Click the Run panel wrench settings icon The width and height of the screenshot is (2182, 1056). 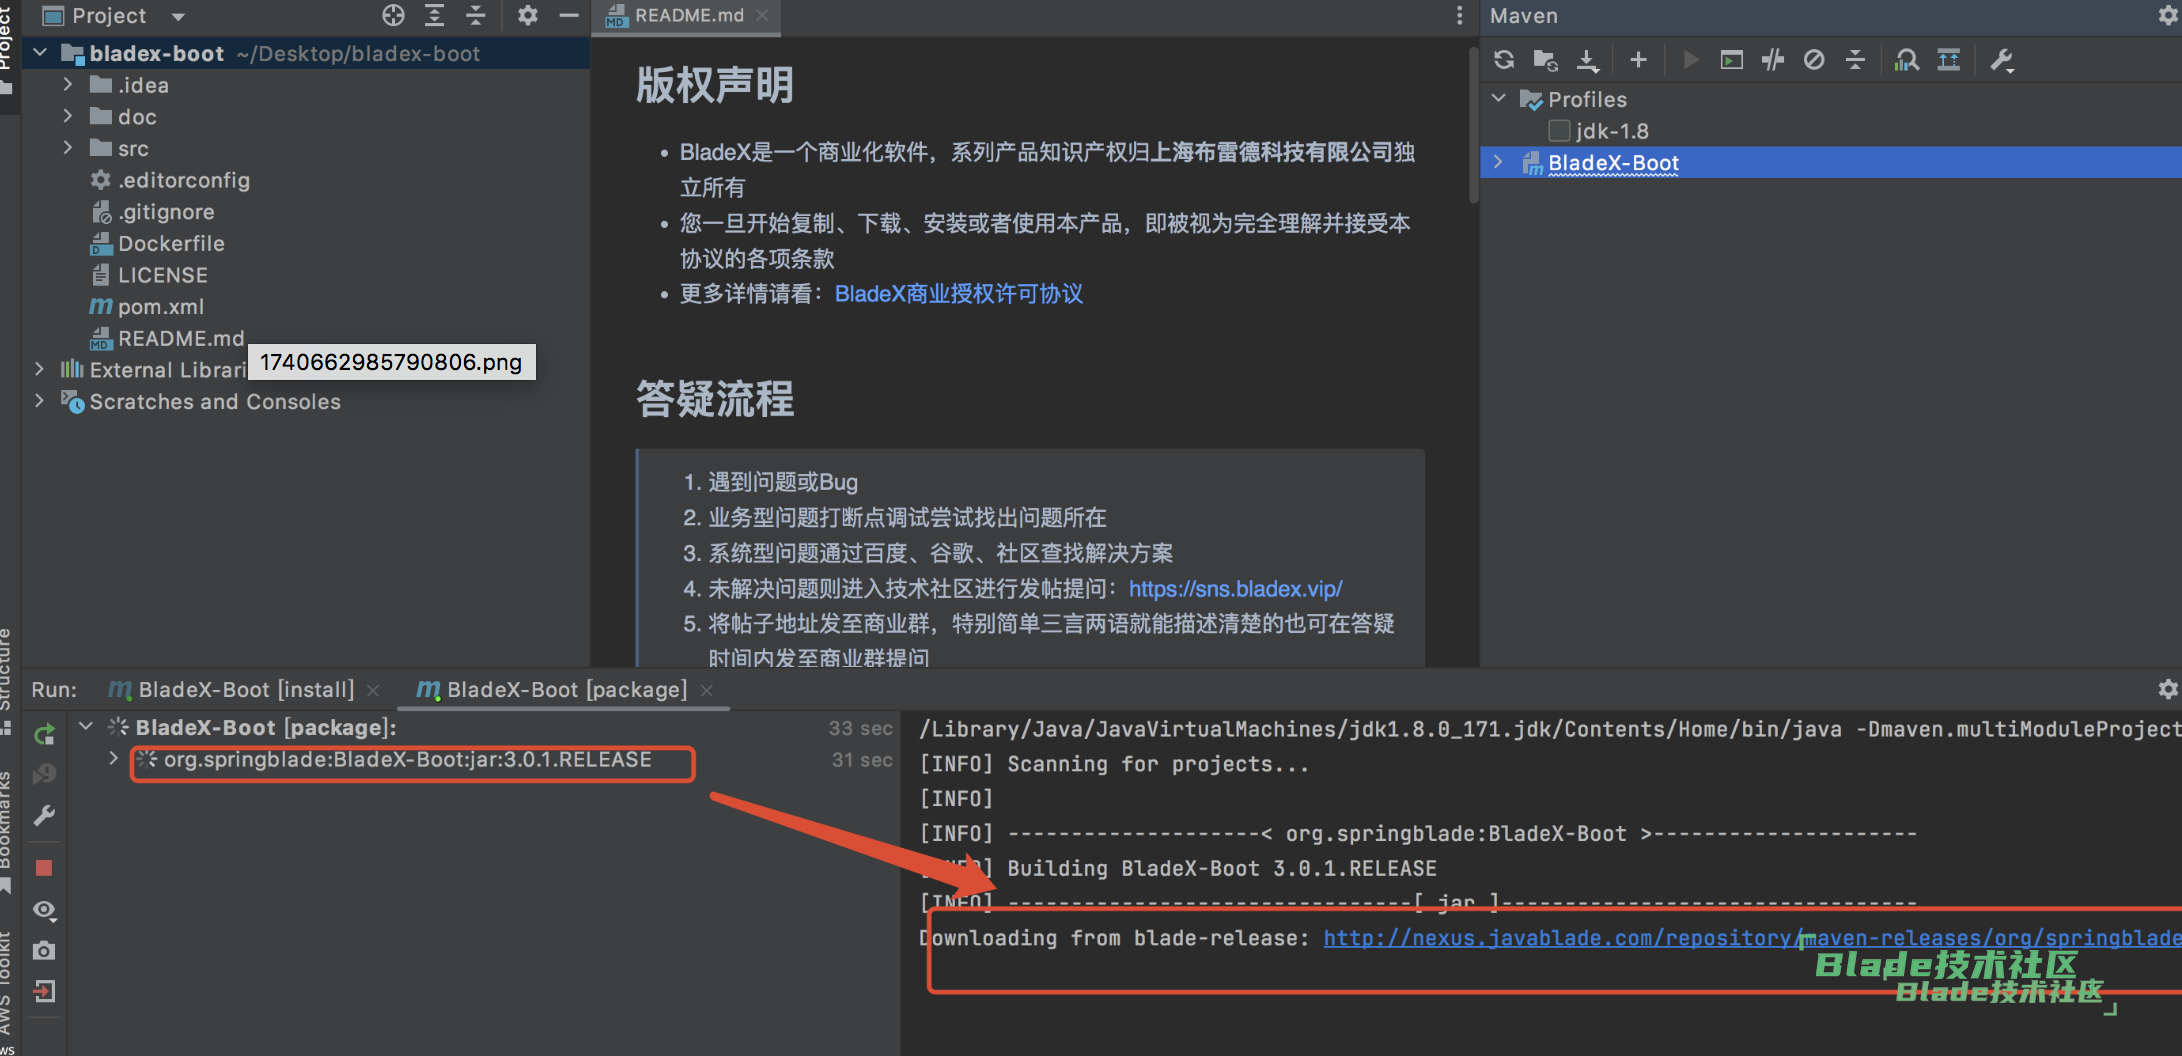tap(44, 816)
